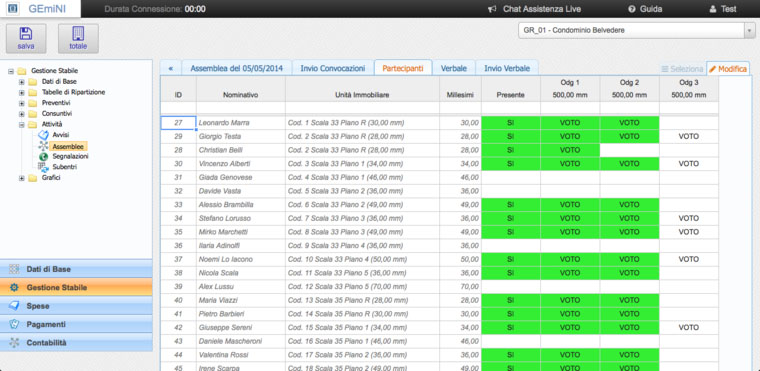Open the Contabilità accordion panel

76,342
